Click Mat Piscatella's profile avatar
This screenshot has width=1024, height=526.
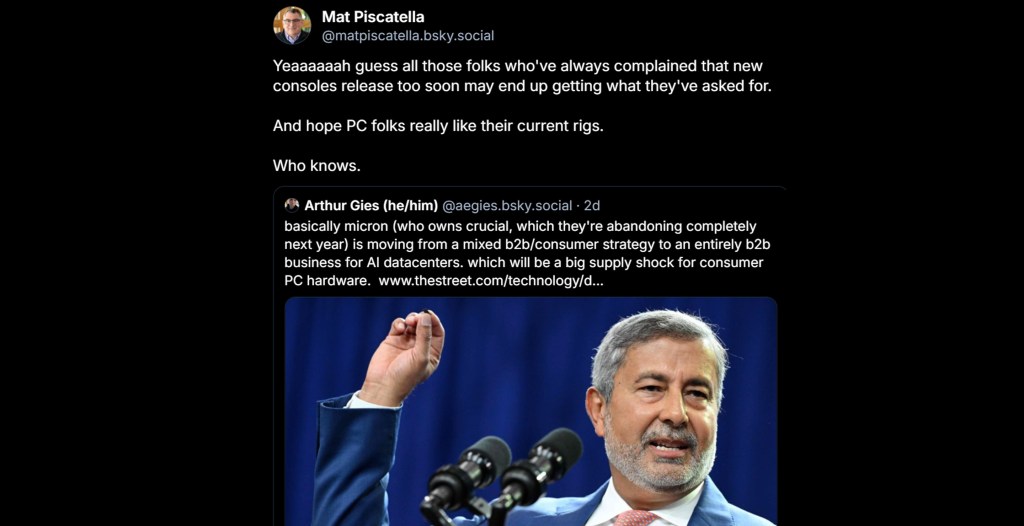pos(292,25)
